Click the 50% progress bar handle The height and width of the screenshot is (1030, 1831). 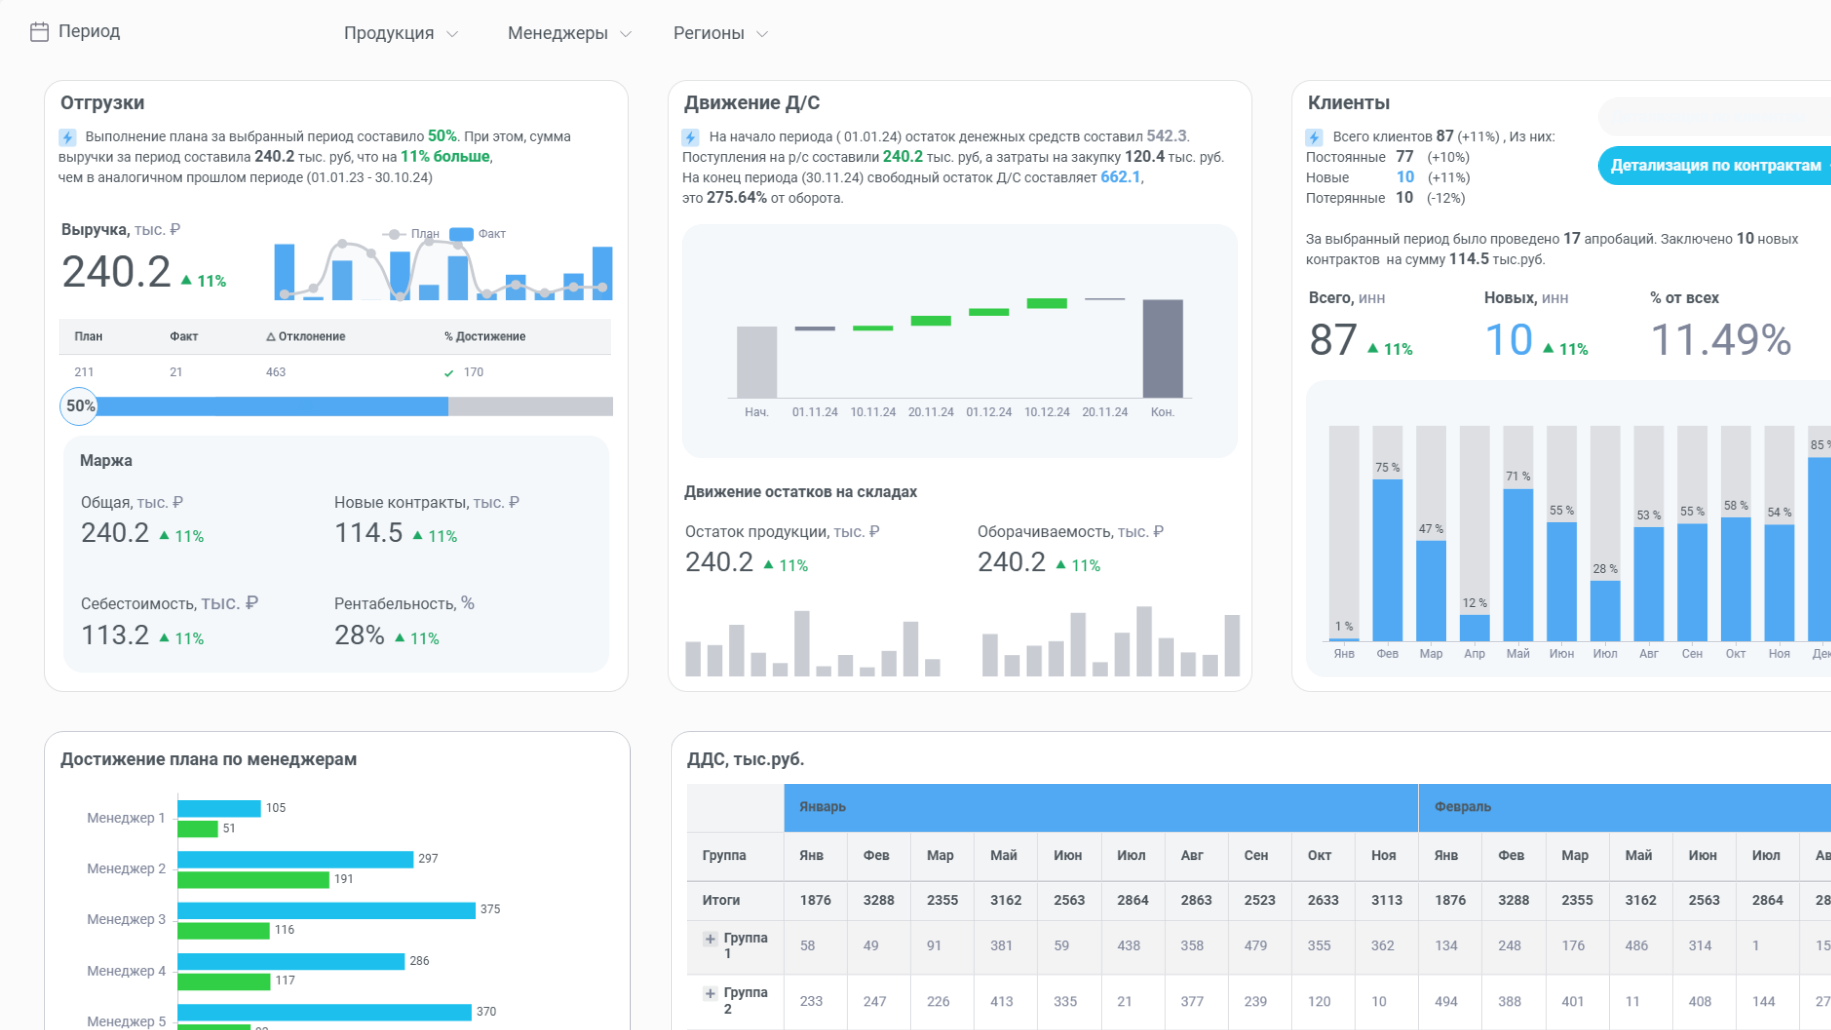pos(79,406)
